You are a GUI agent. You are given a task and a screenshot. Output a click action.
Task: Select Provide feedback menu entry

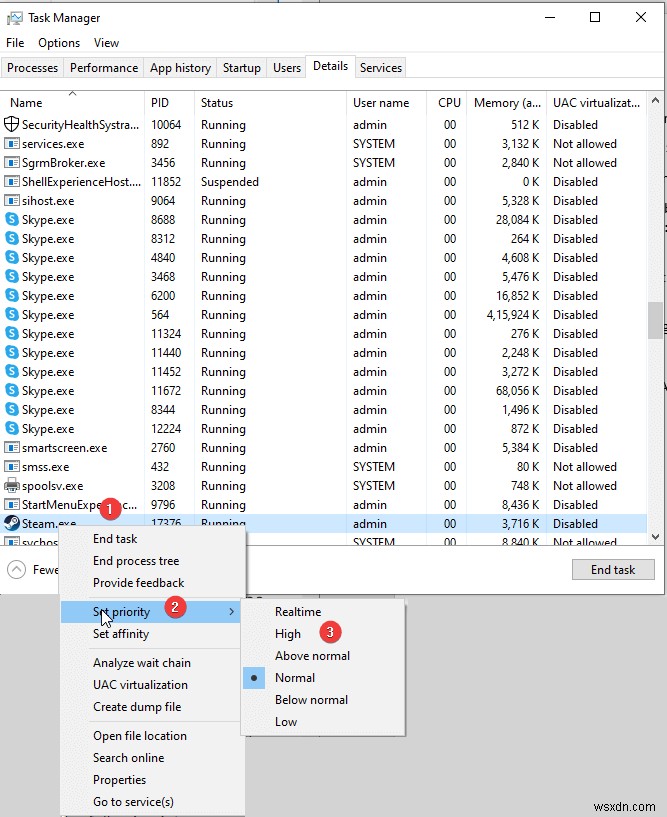[x=139, y=583]
